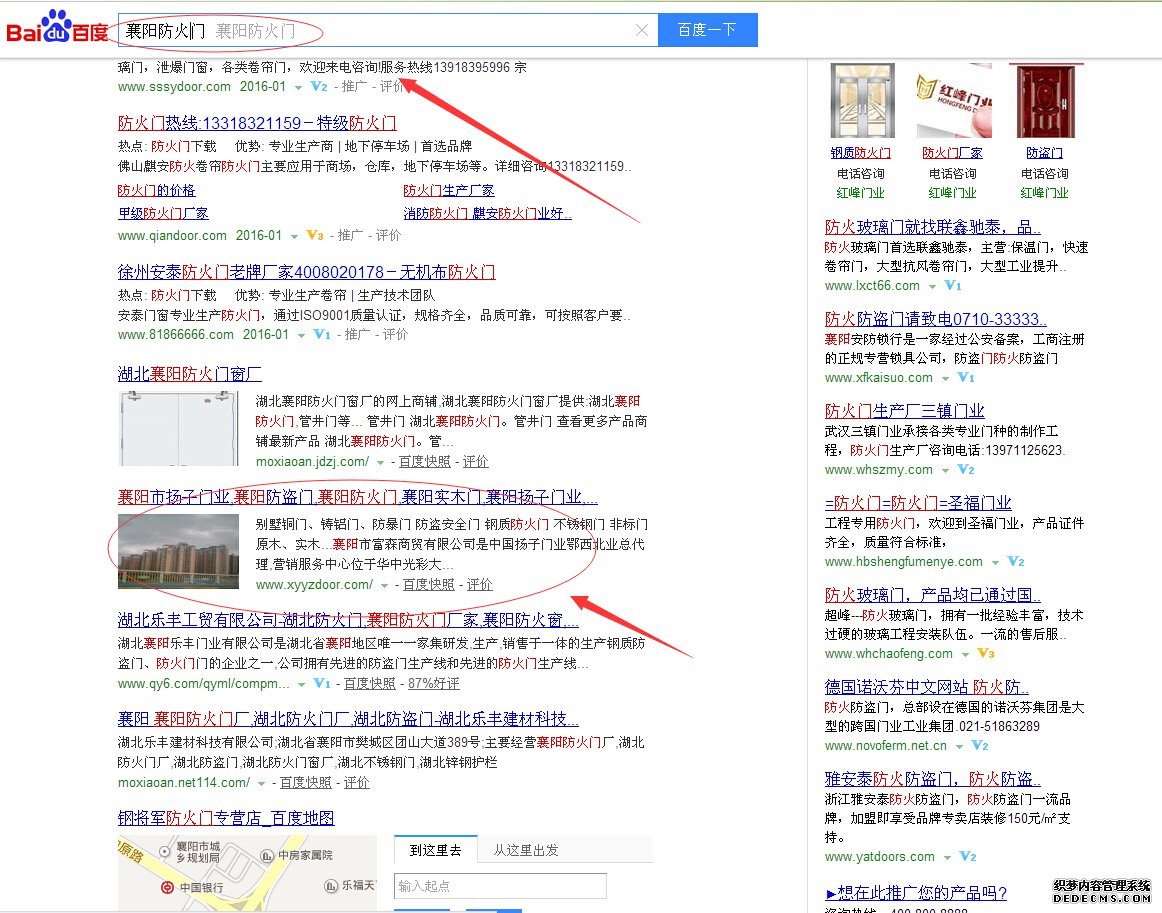Image resolution: width=1162 pixels, height=913 pixels.
Task: Click the V2 badge beside www.yatdoors.com
Action: click(x=968, y=857)
